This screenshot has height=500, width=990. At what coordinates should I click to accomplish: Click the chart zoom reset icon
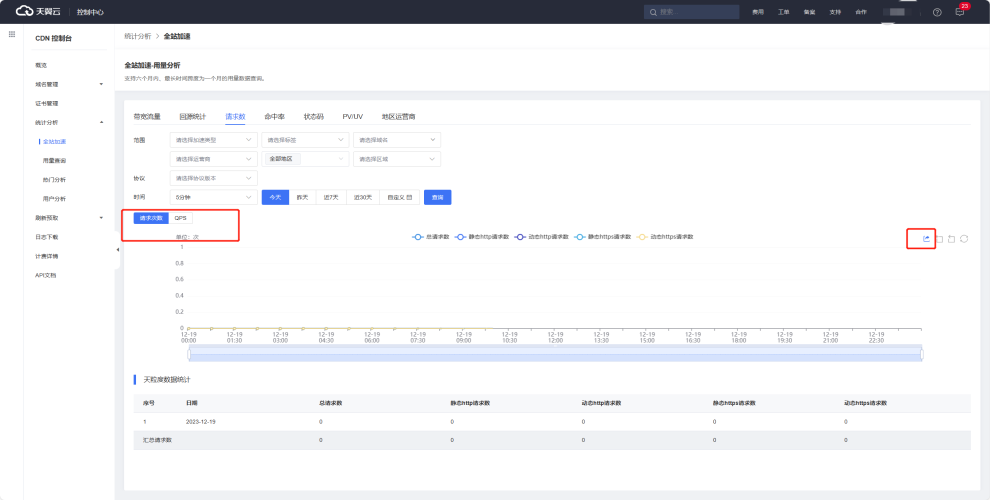(x=951, y=239)
